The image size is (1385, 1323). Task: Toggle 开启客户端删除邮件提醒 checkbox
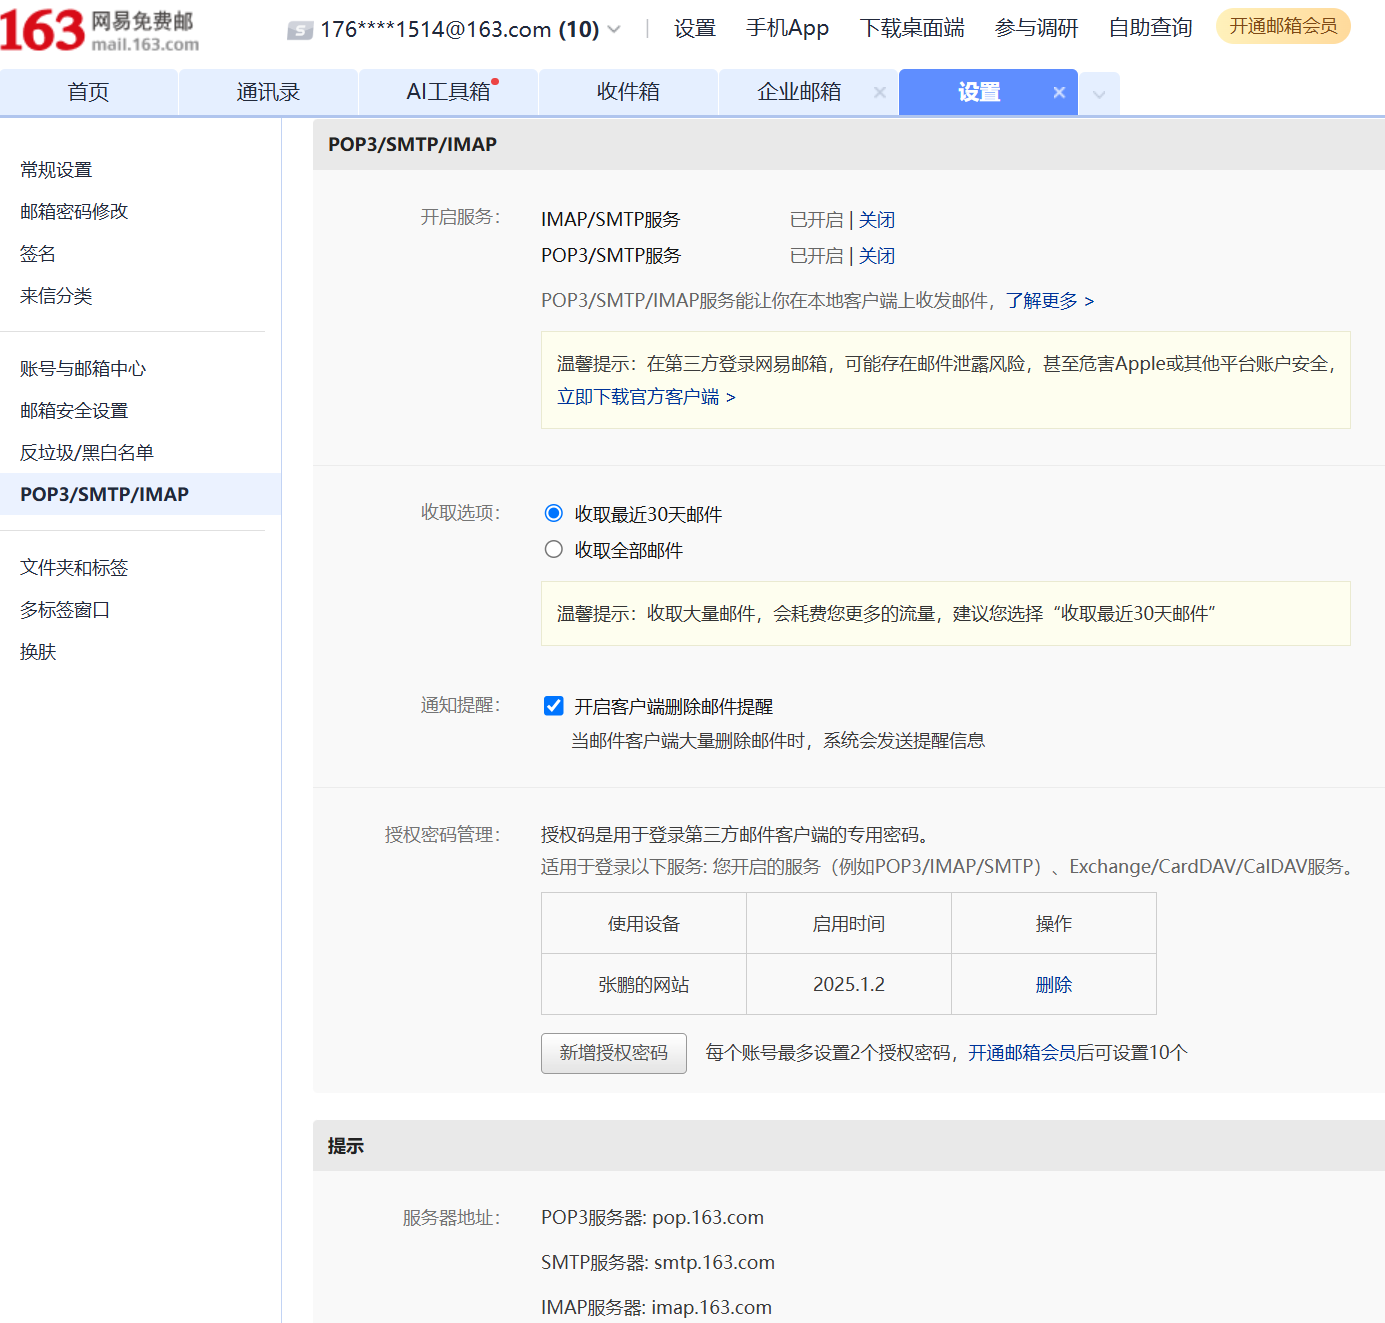[554, 706]
